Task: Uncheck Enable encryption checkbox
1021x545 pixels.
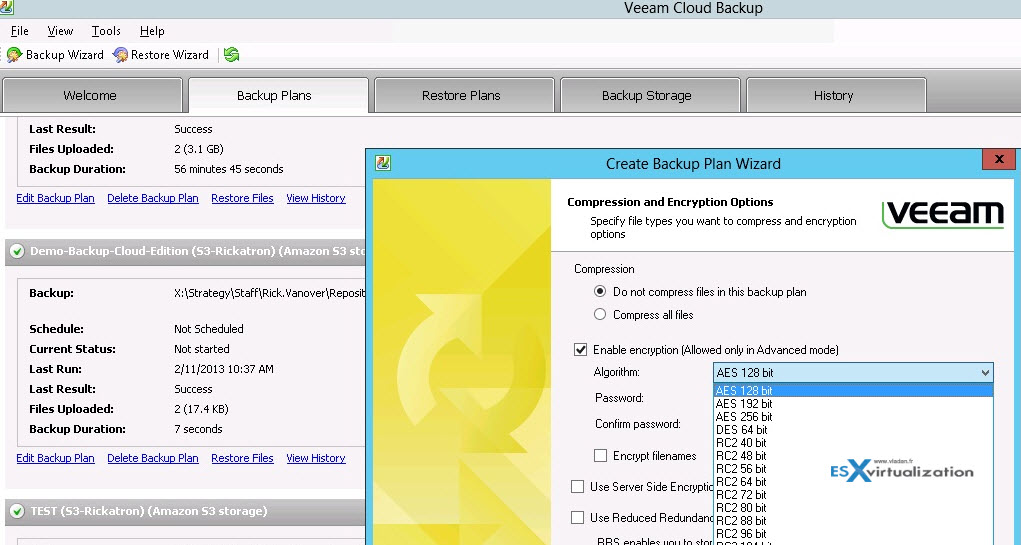Action: click(580, 350)
